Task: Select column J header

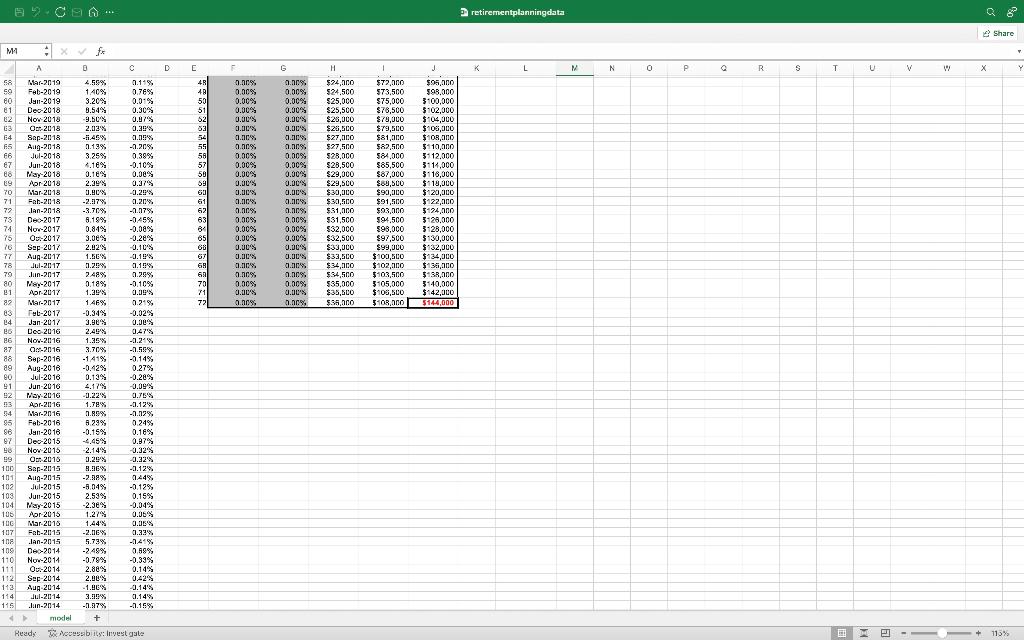Action: coord(433,68)
